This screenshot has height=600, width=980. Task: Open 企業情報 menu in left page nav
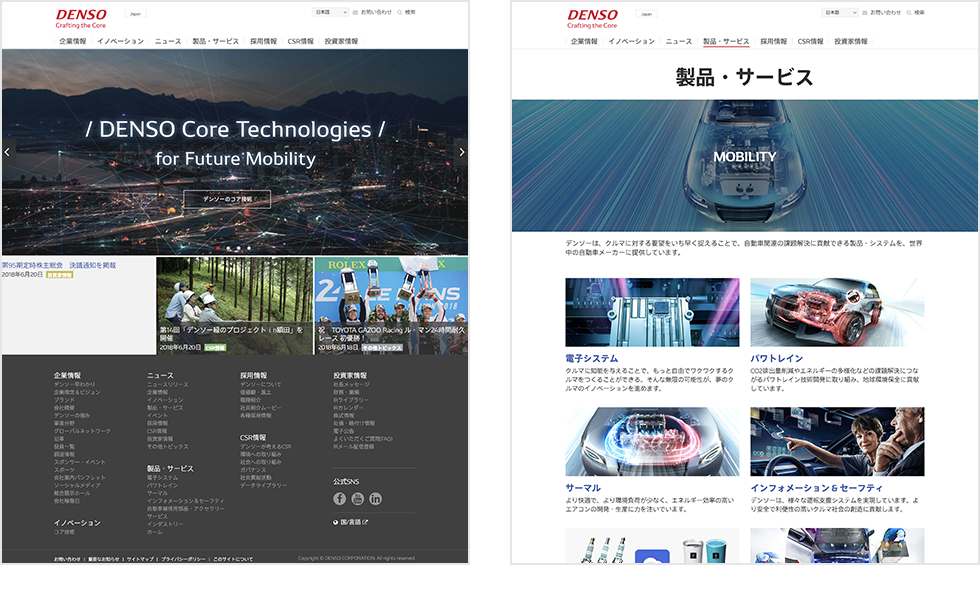(72, 41)
